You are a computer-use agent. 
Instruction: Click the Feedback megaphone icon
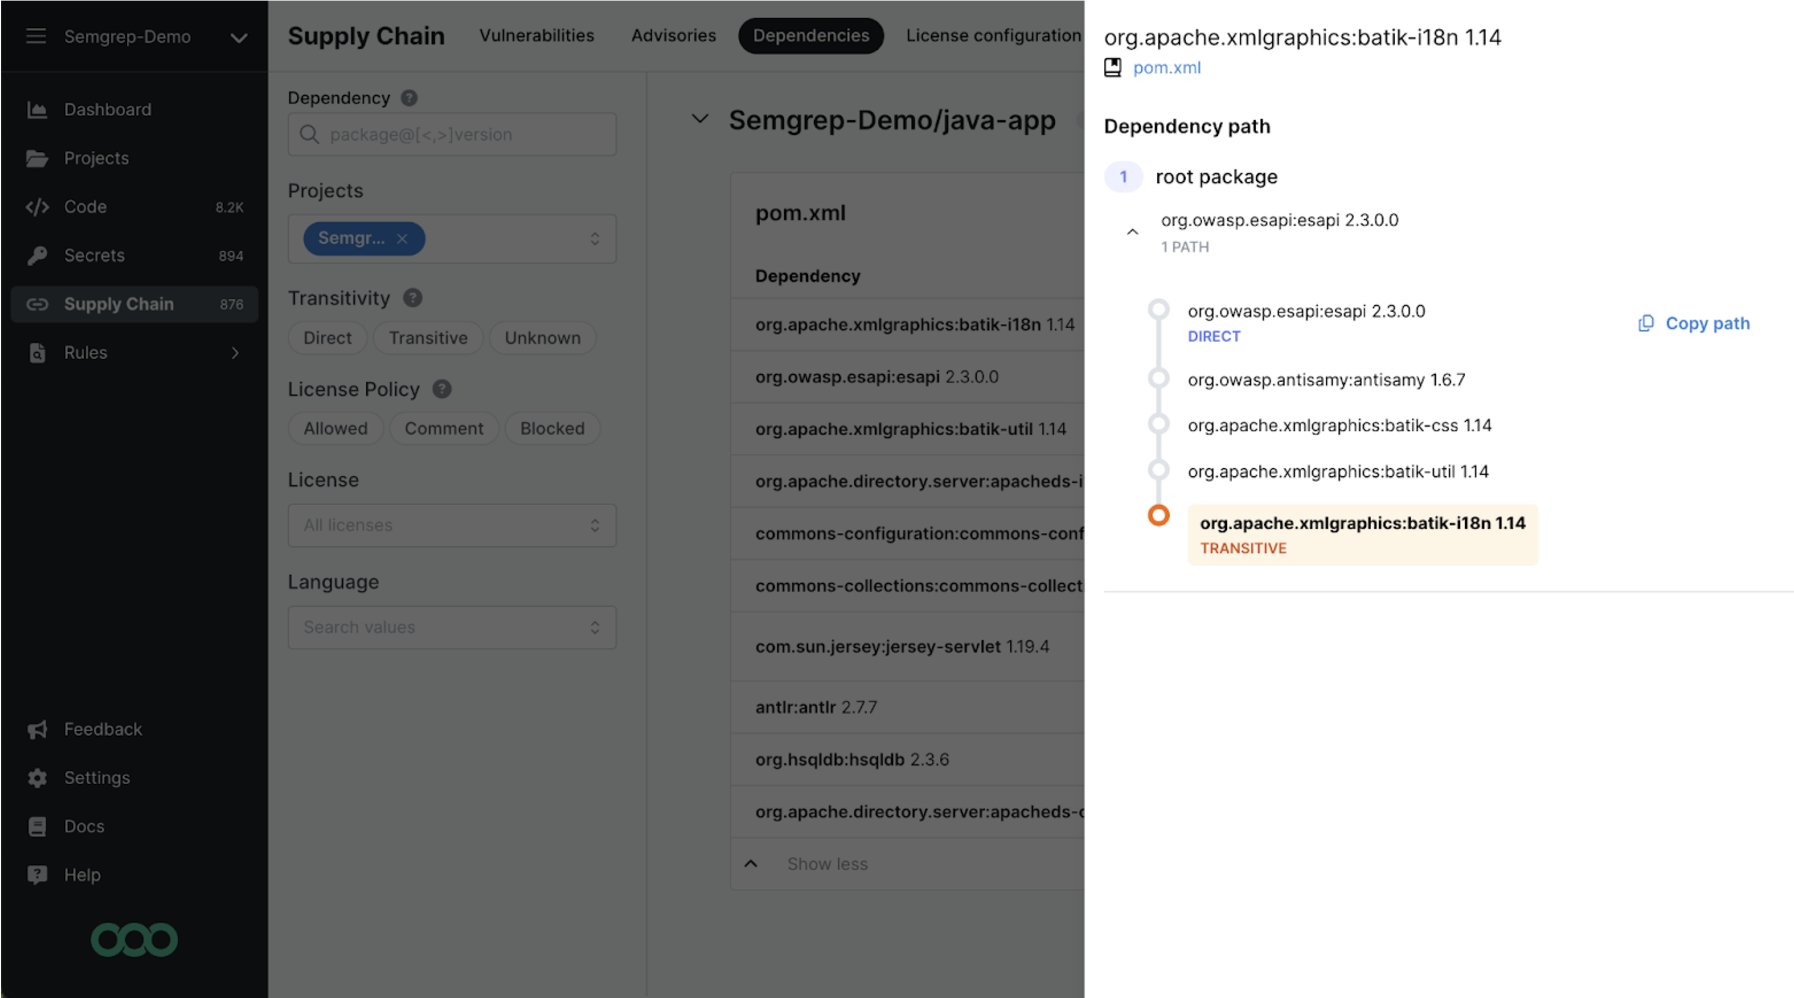coord(37,730)
